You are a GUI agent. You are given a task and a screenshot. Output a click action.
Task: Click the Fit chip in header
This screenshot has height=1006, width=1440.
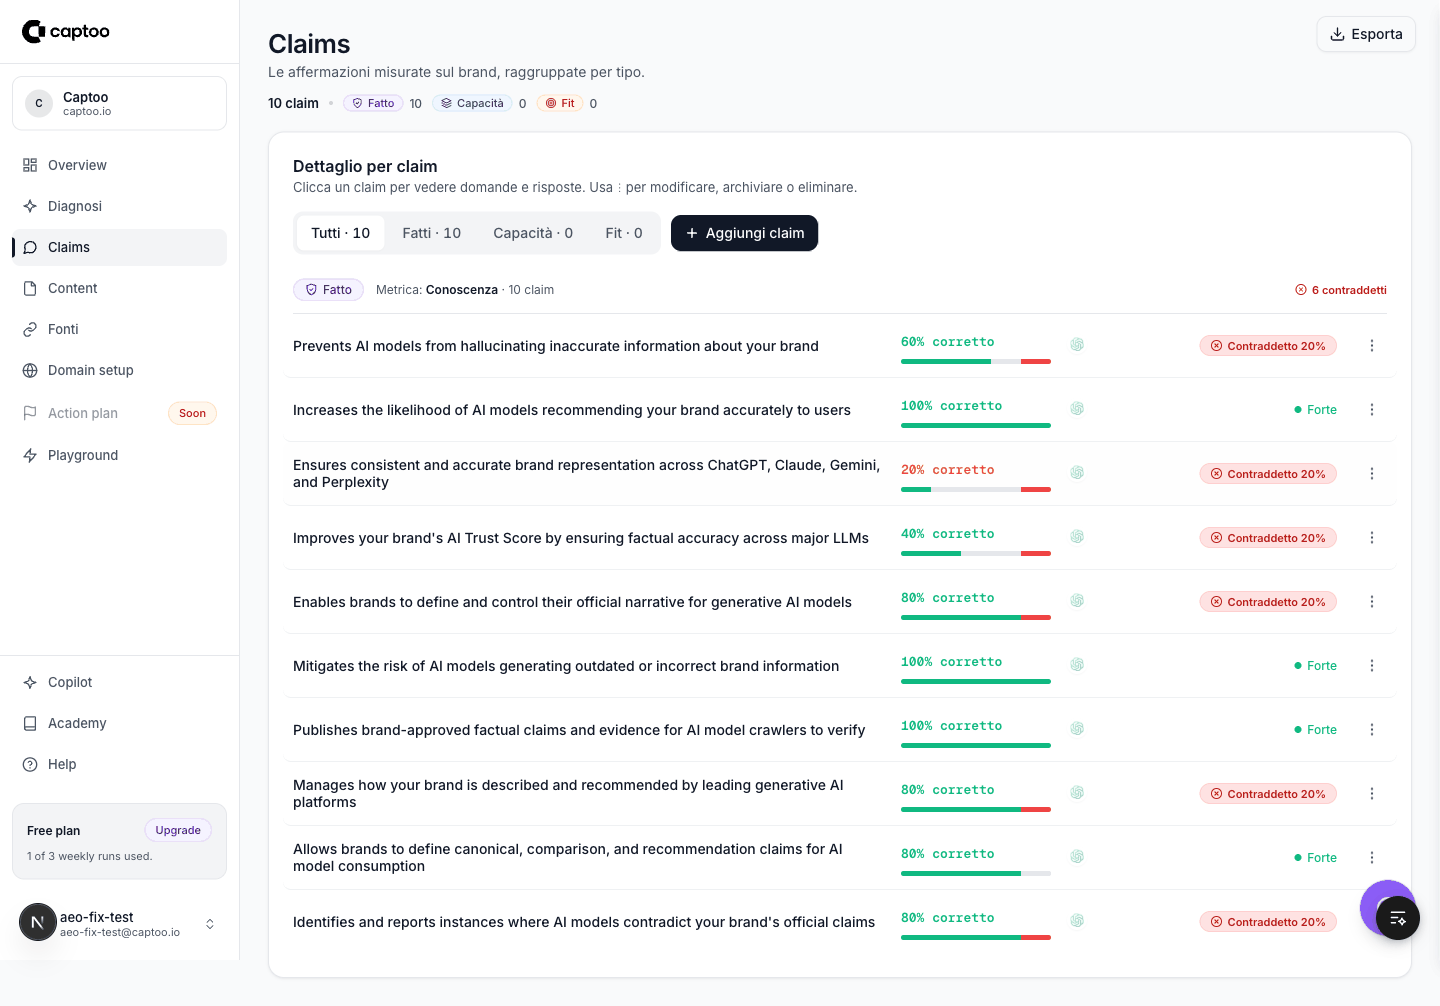click(560, 103)
